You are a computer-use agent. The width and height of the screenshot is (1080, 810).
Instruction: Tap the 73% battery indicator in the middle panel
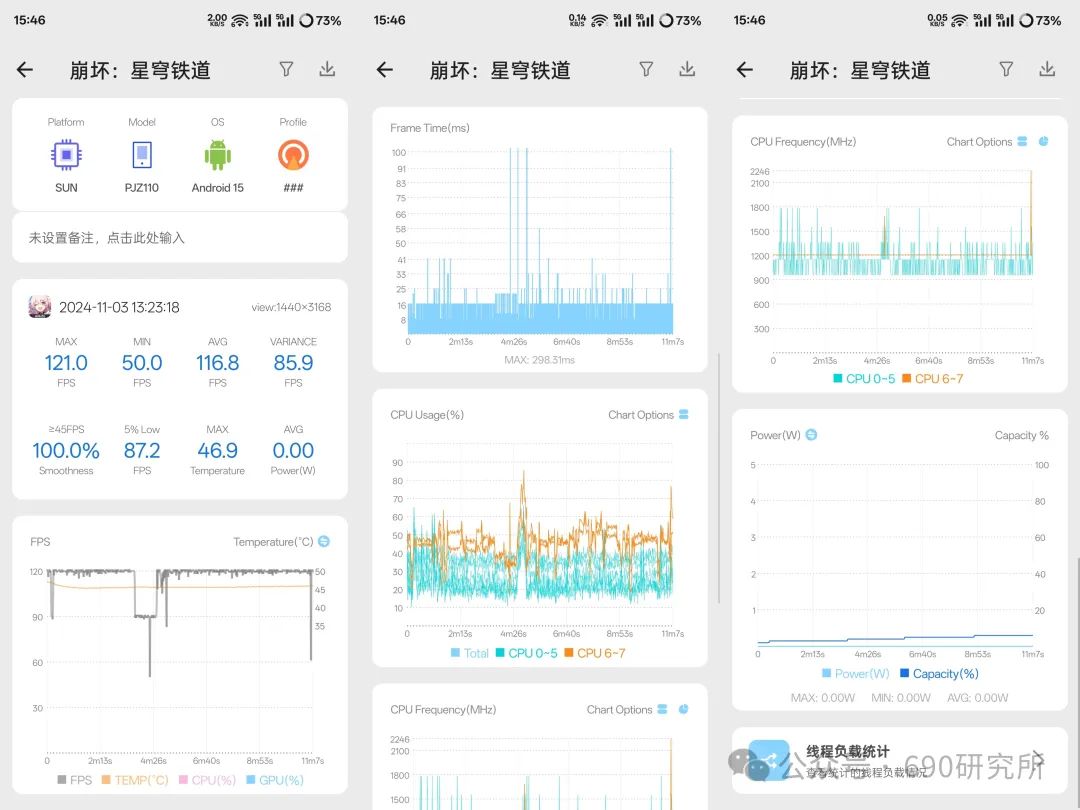681,21
